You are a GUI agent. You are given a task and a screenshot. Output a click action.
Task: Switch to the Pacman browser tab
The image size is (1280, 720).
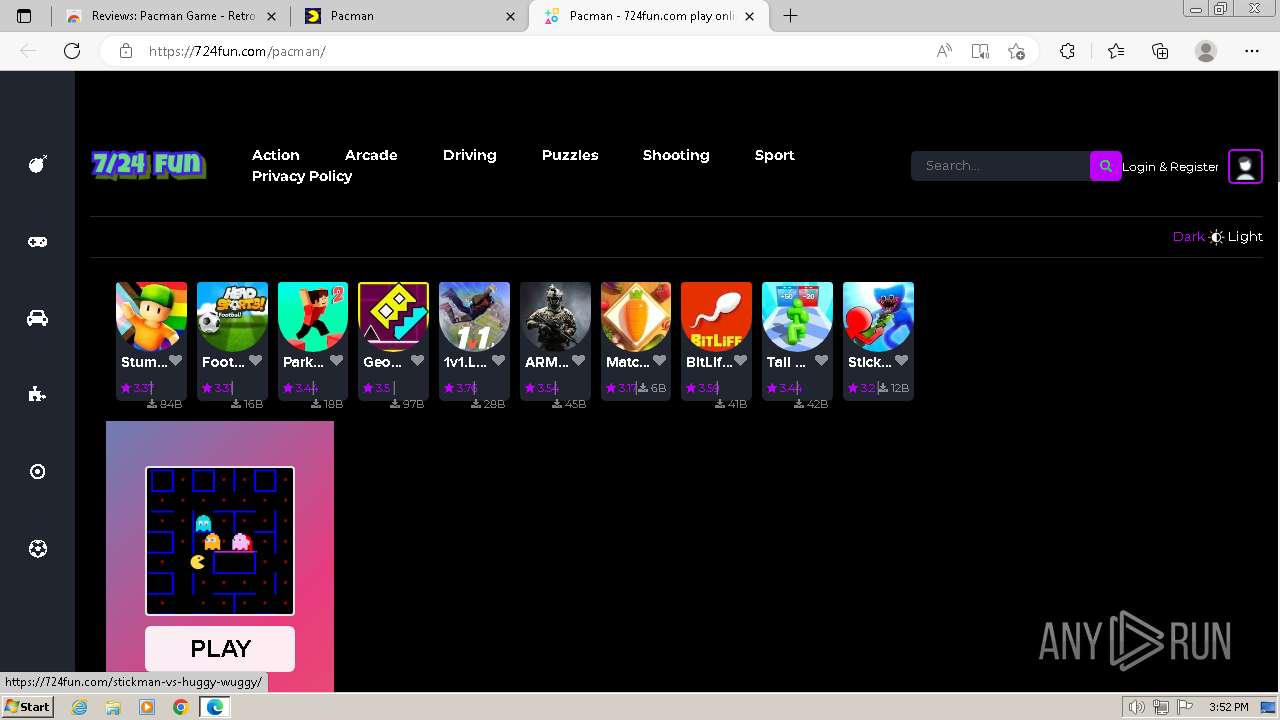tap(410, 16)
